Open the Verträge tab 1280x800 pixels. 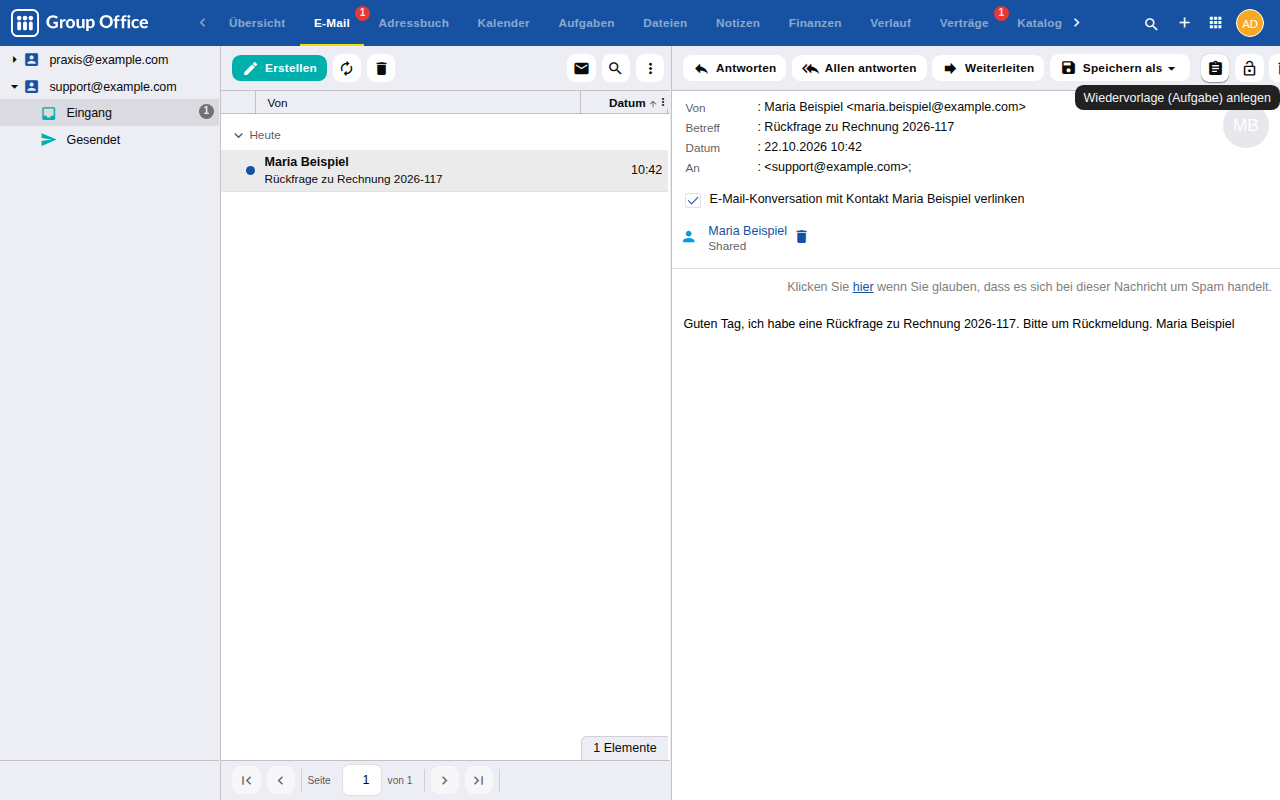(964, 23)
